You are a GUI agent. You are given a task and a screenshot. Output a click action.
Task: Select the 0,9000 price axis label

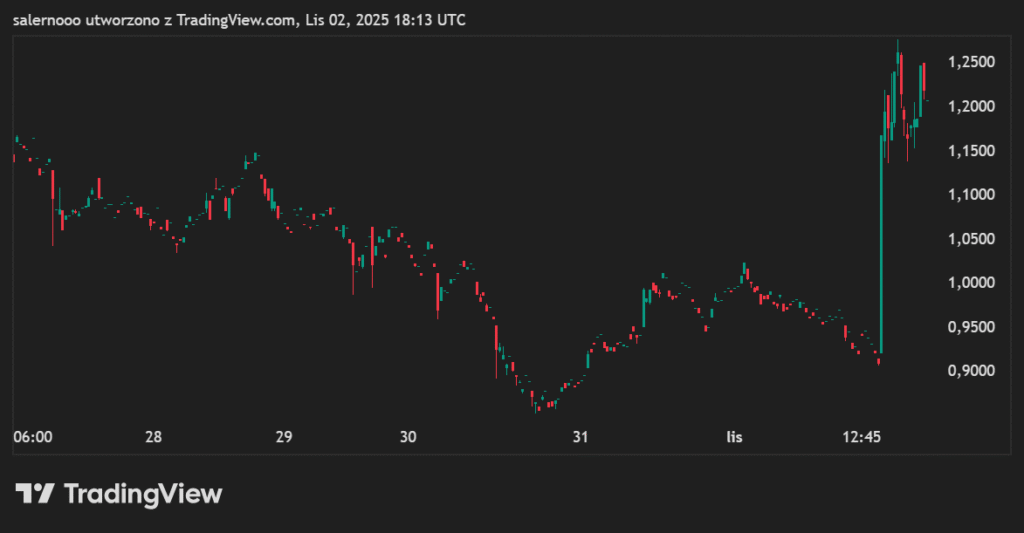[x=970, y=370]
